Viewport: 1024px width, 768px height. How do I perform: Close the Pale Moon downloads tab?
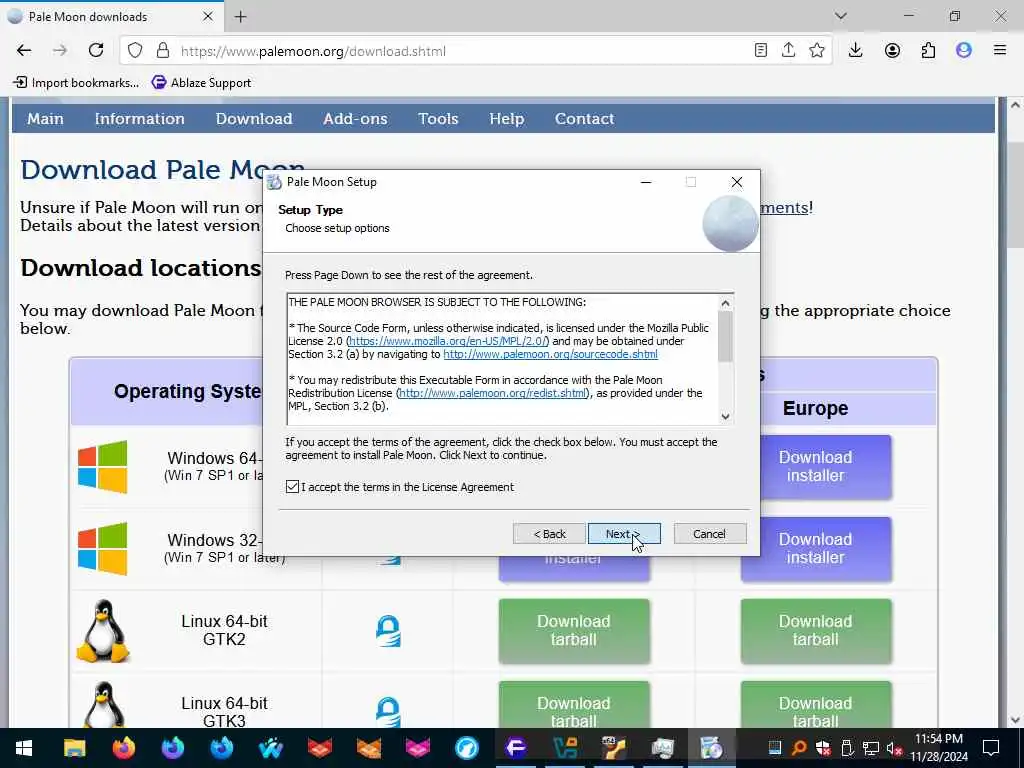(208, 16)
